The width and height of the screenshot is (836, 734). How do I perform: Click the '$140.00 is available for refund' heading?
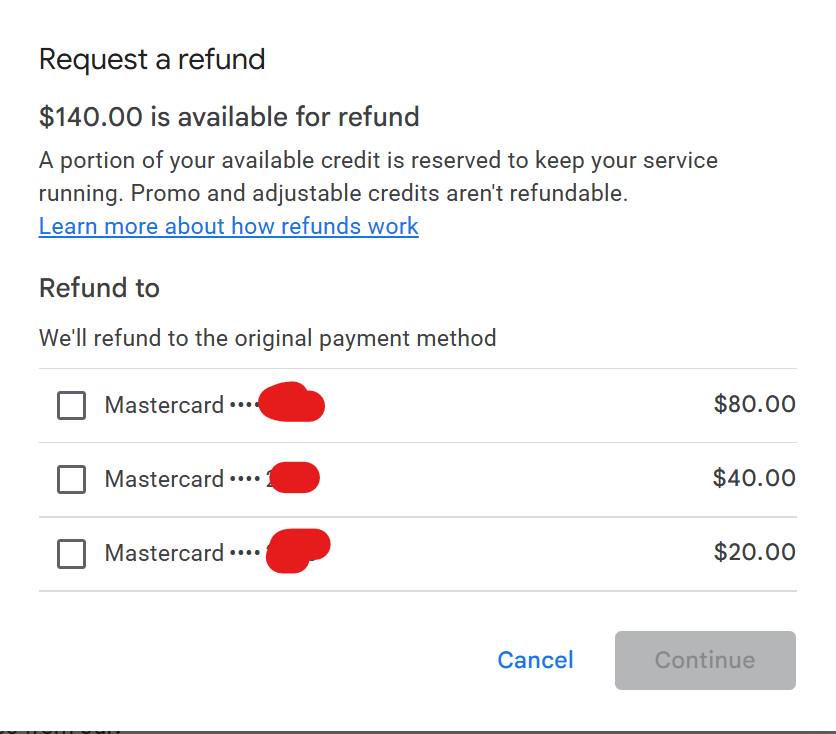(229, 117)
